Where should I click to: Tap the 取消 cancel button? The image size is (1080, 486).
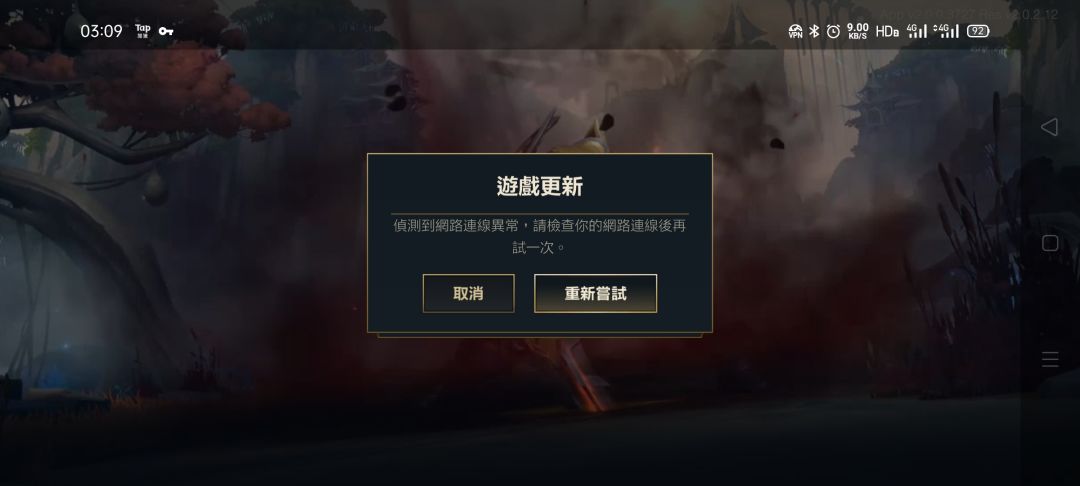[x=468, y=293]
